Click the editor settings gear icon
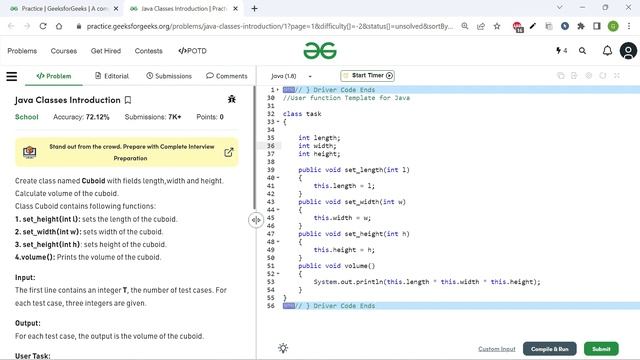The height and width of the screenshot is (360, 640). click(x=589, y=76)
